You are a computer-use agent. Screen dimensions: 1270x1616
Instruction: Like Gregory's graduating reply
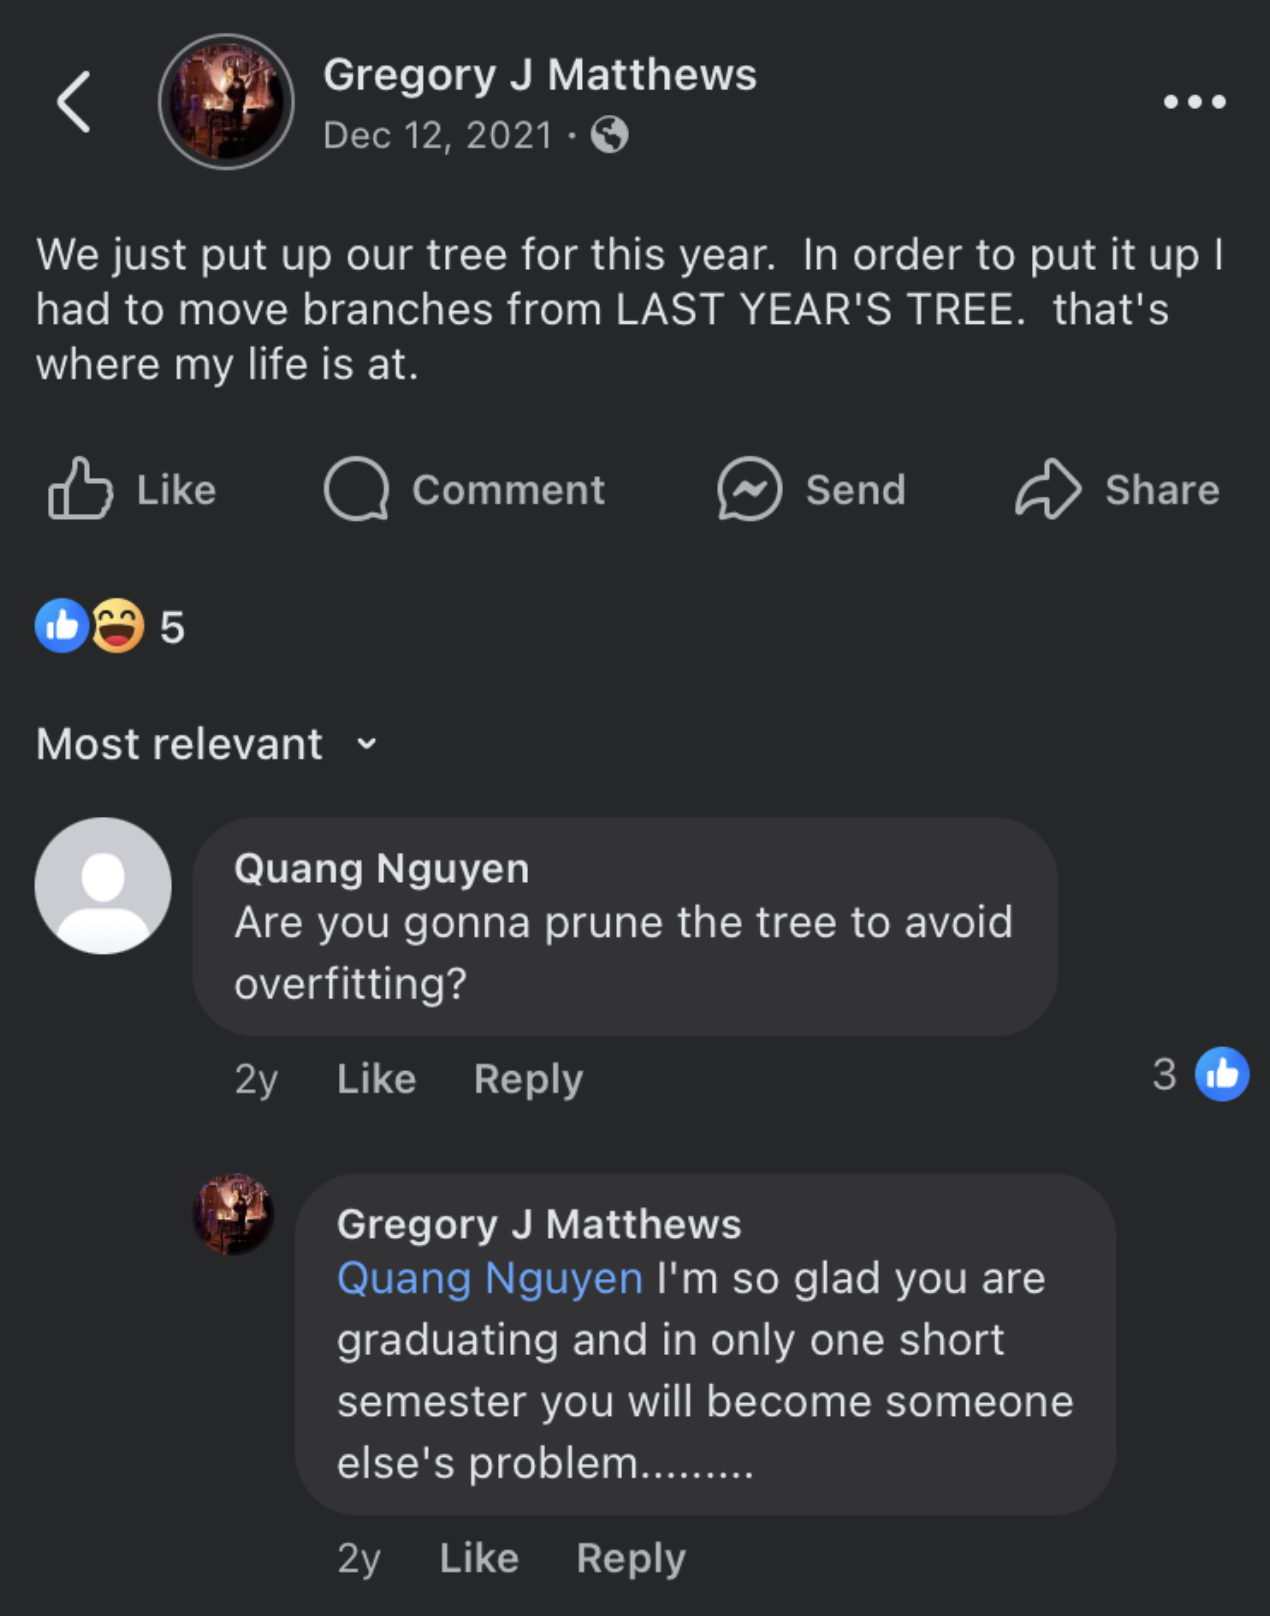coord(479,1558)
